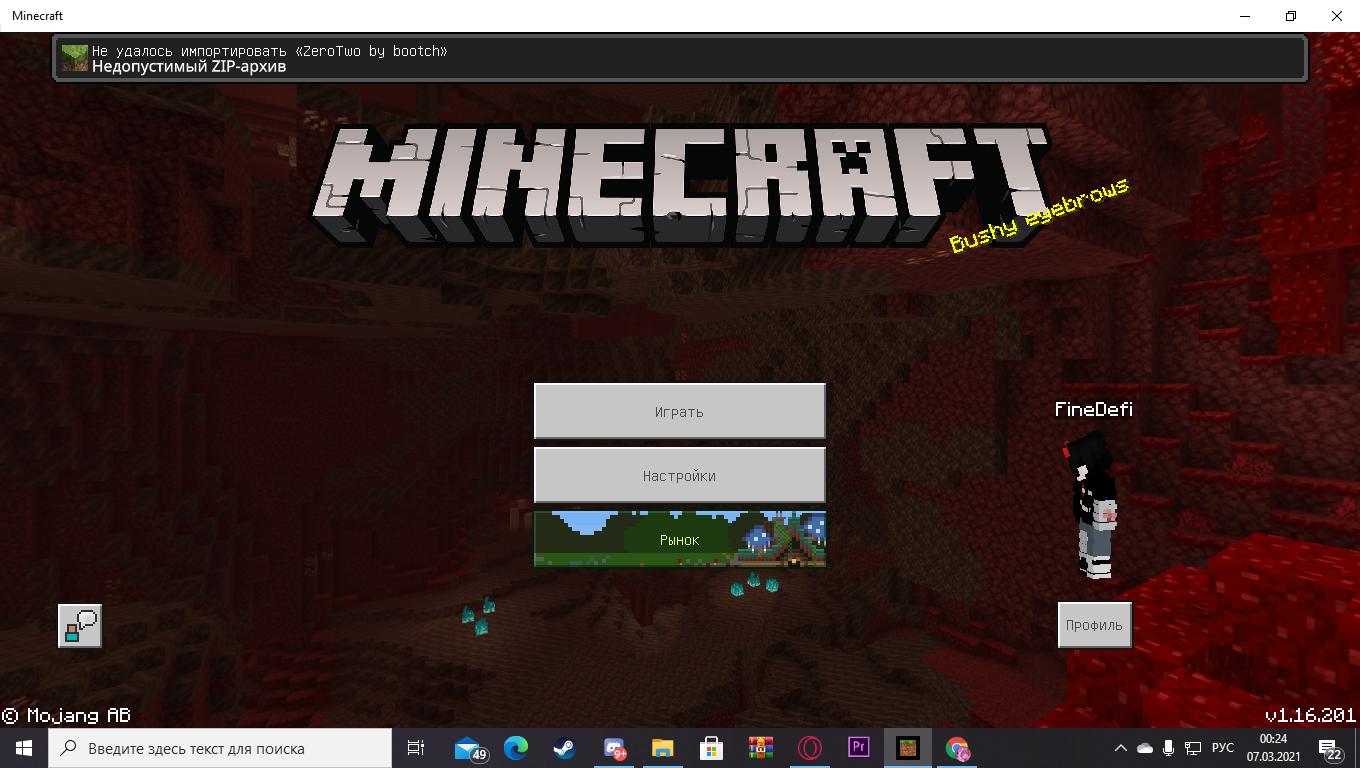Open the Windows Start menu
Viewport: 1360px width, 768px height.
click(24, 748)
